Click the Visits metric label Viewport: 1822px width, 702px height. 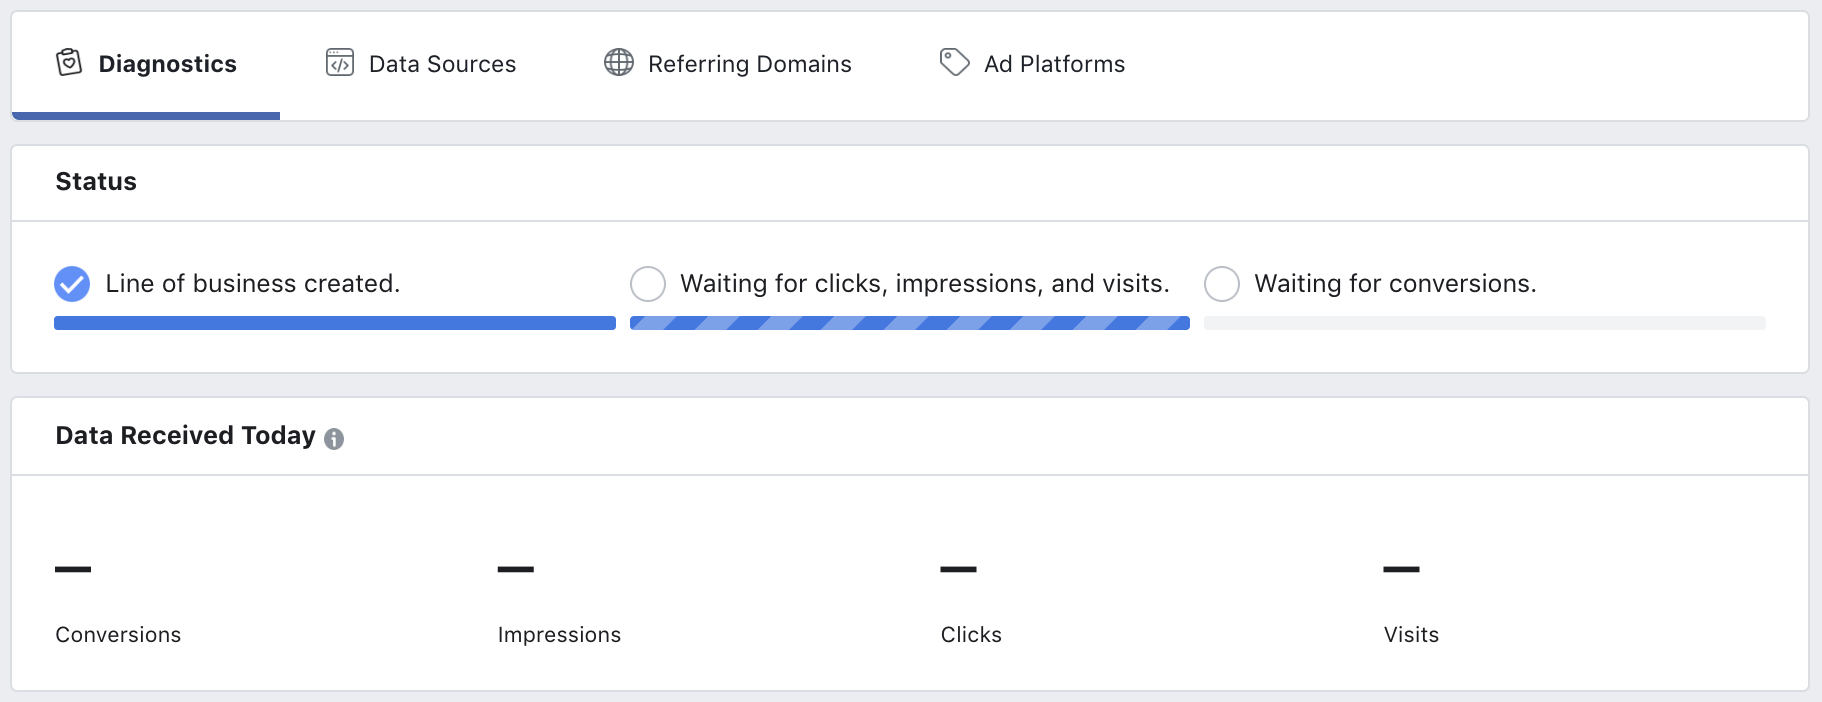tap(1411, 635)
